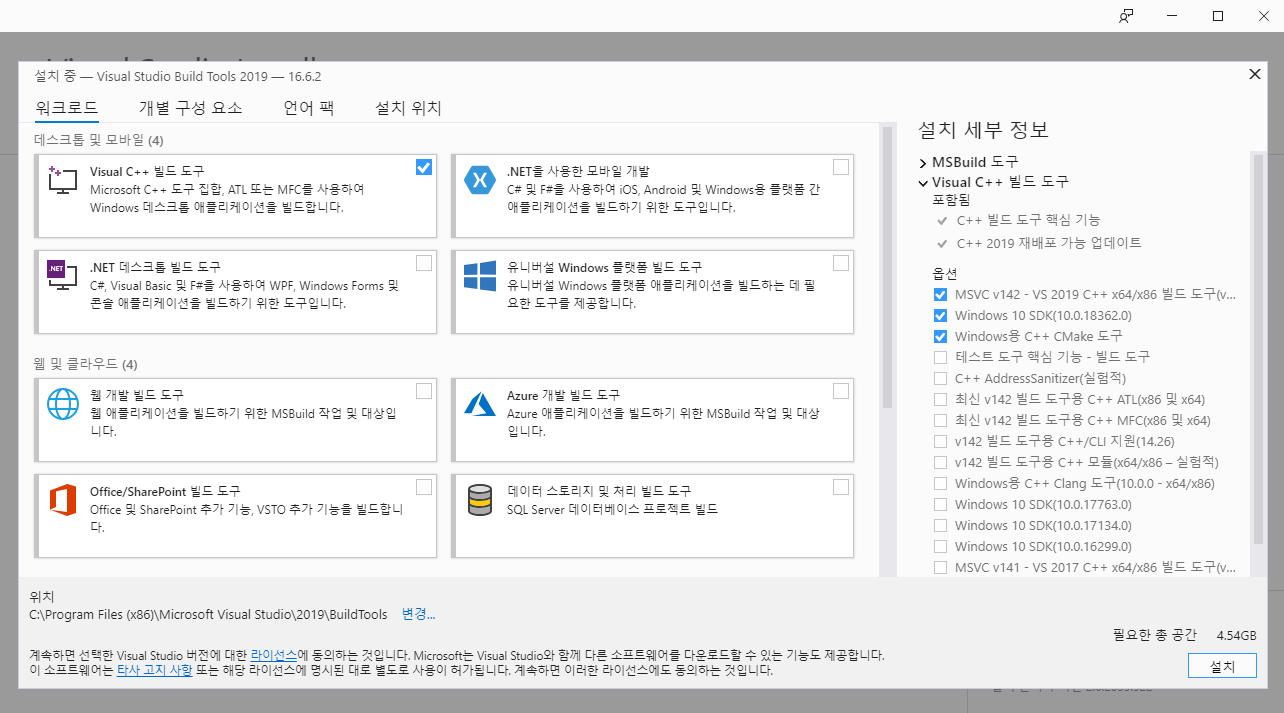The image size is (1284, 713).
Task: Check the Azure 개발 빌드 도구 workload
Action: click(x=841, y=391)
